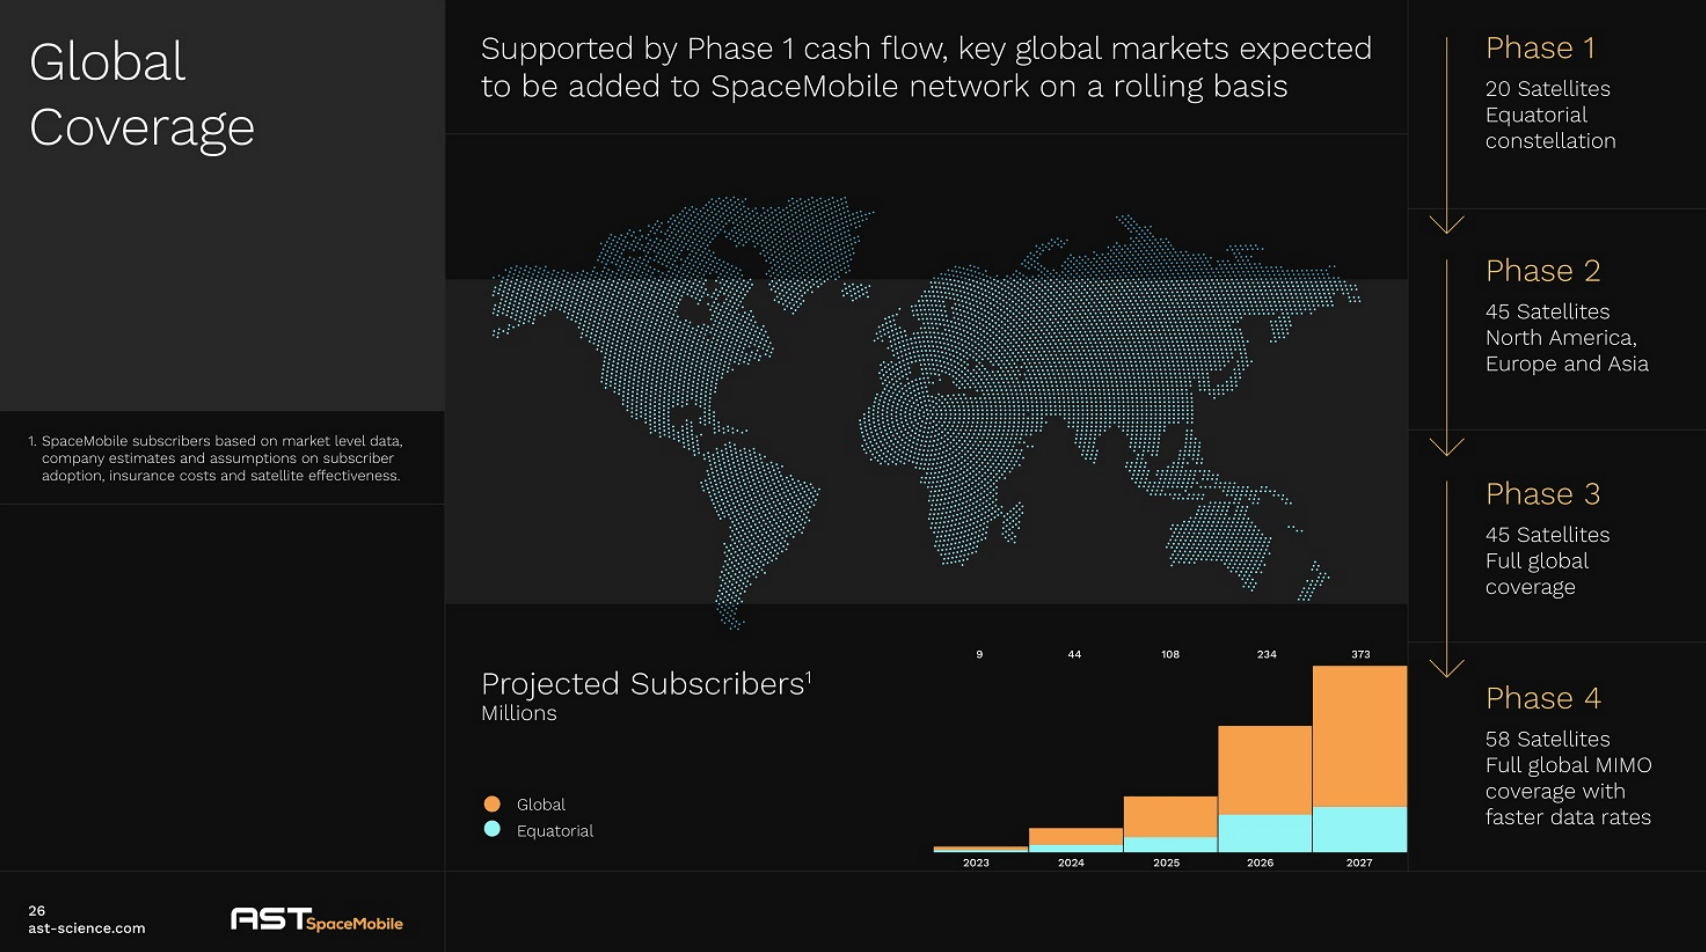Image resolution: width=1706 pixels, height=952 pixels.
Task: Select the Phase 4 heading
Action: pos(1543,698)
